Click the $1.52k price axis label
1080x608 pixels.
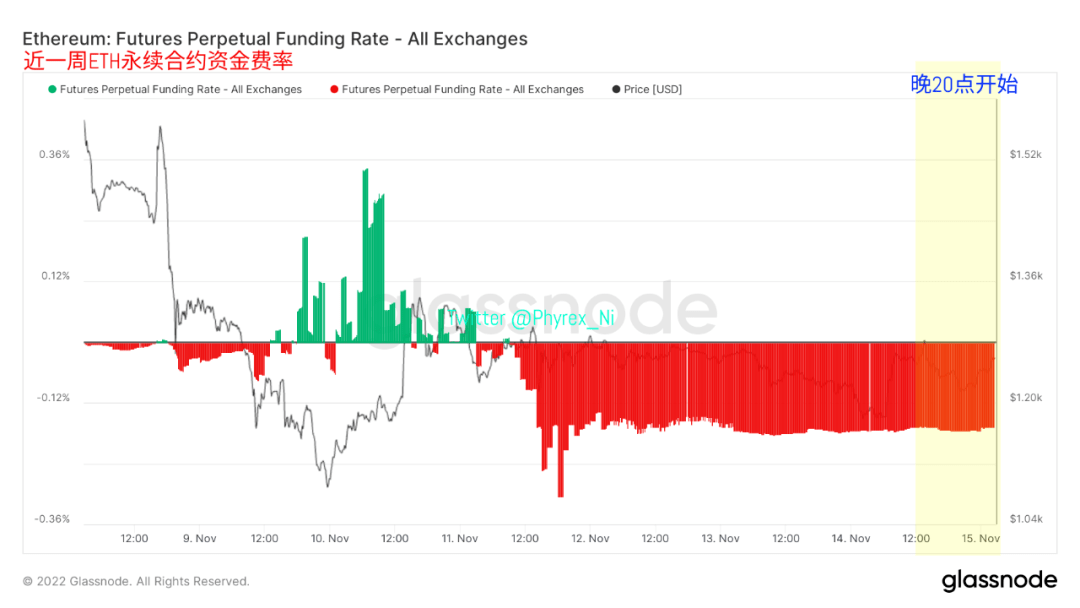click(1026, 155)
